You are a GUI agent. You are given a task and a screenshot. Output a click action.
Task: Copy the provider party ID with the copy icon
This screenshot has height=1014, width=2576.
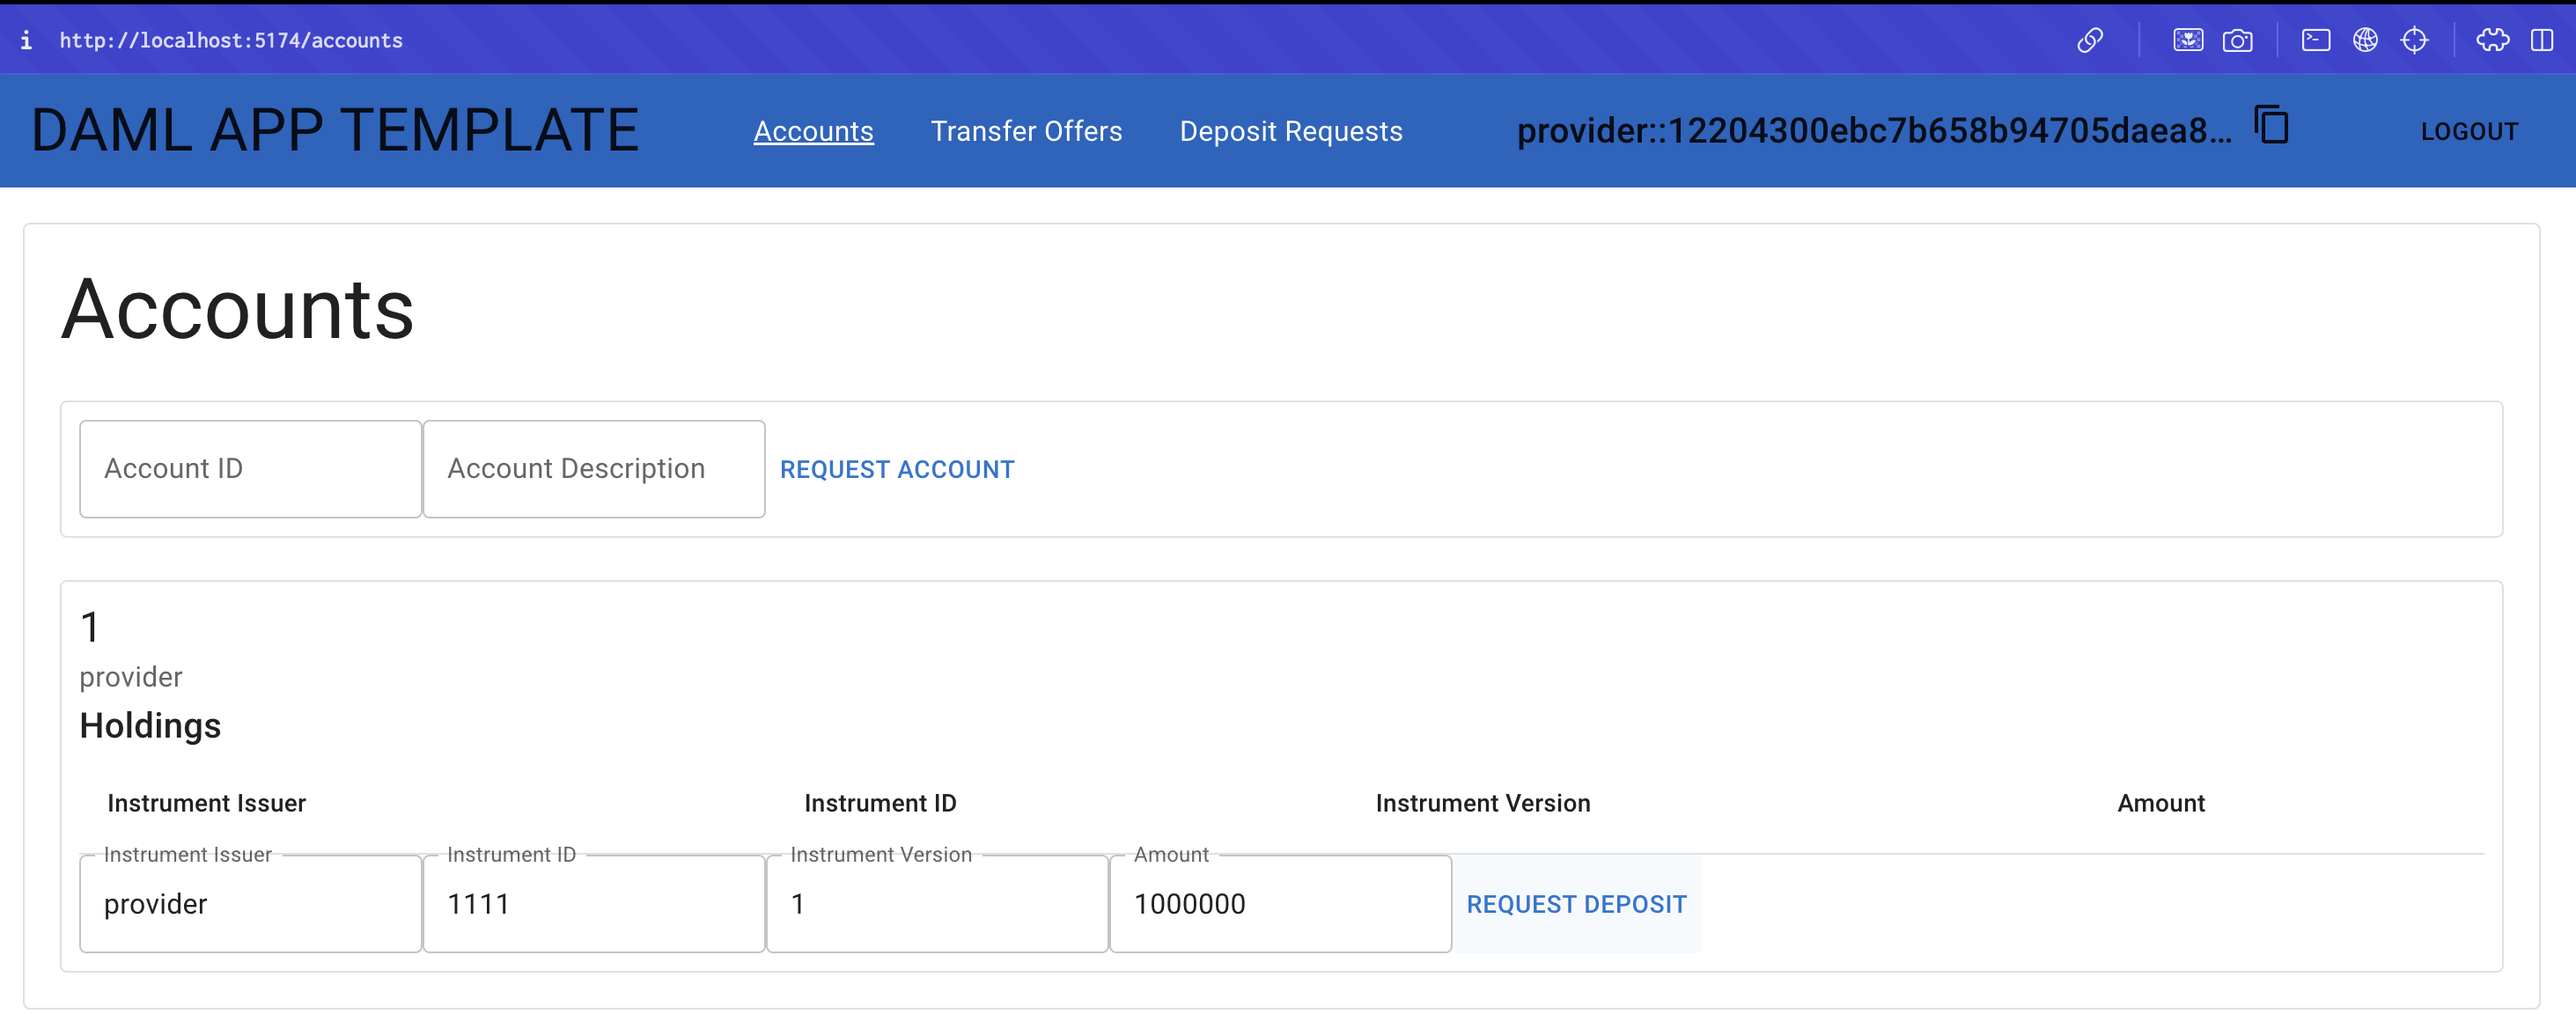[x=2271, y=126]
